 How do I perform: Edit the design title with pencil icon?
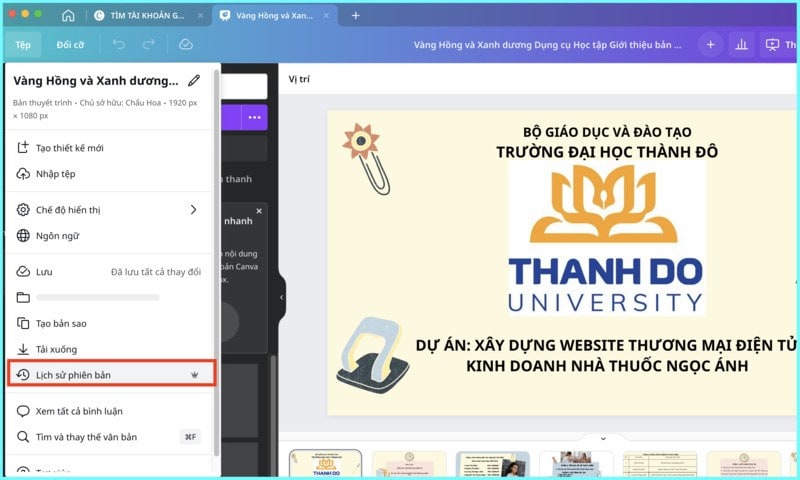point(194,81)
